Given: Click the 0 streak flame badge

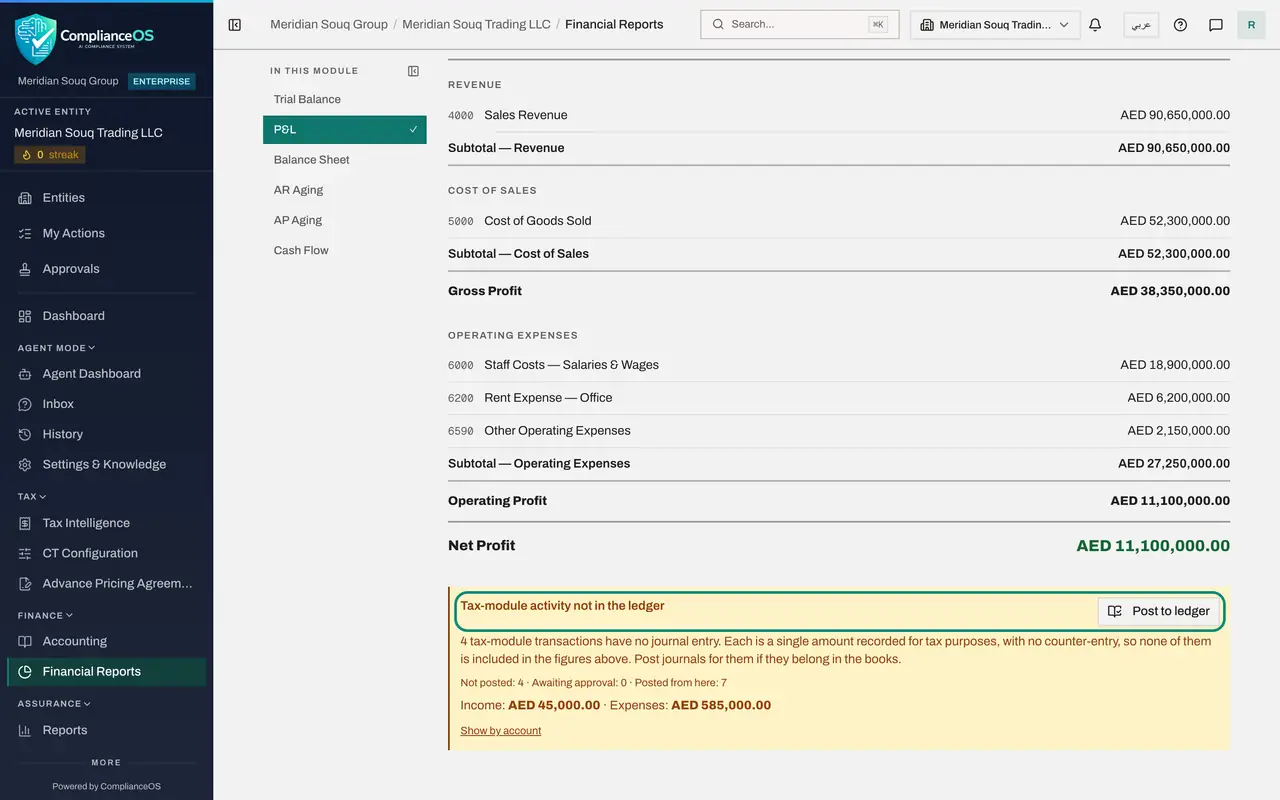Looking at the screenshot, I should pos(50,155).
